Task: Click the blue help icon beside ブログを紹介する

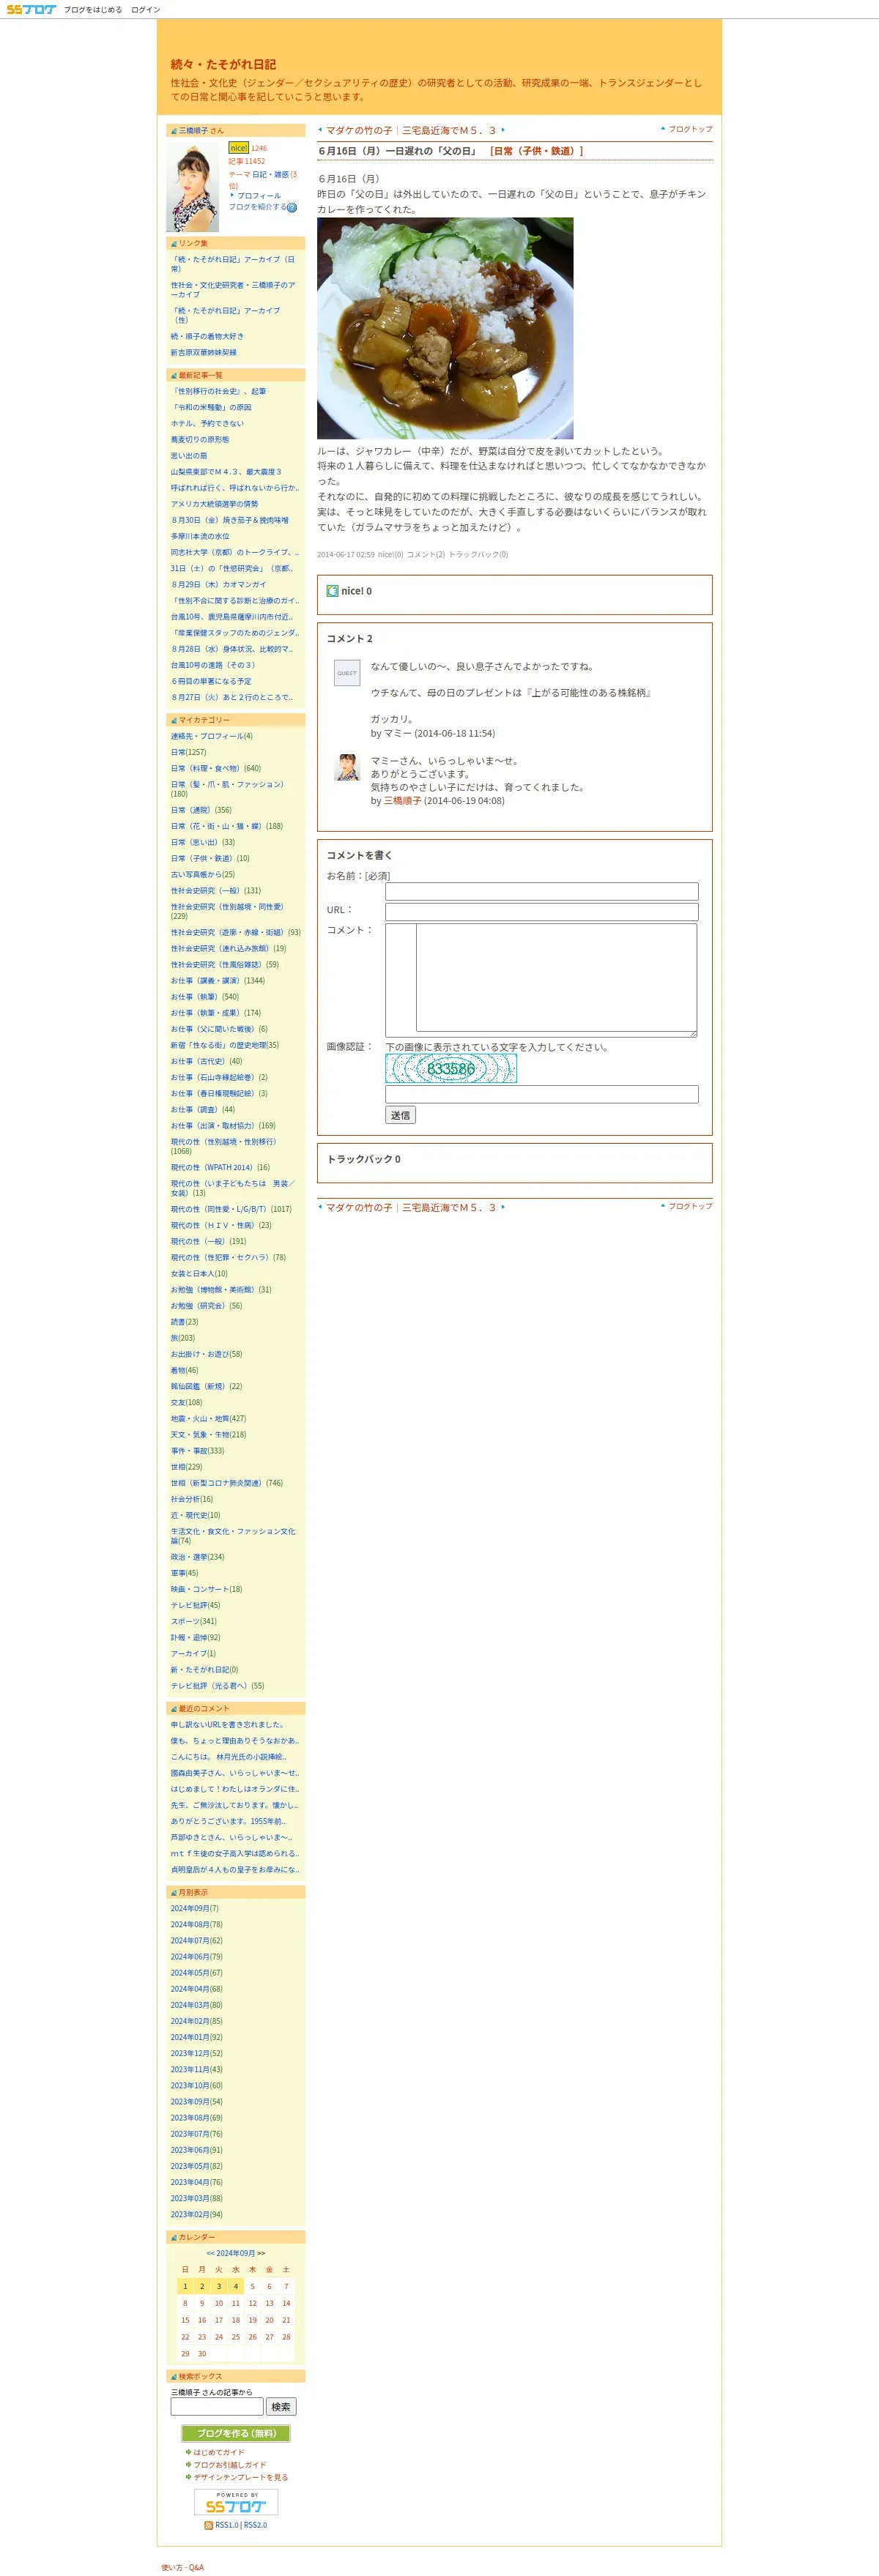Action: point(292,208)
